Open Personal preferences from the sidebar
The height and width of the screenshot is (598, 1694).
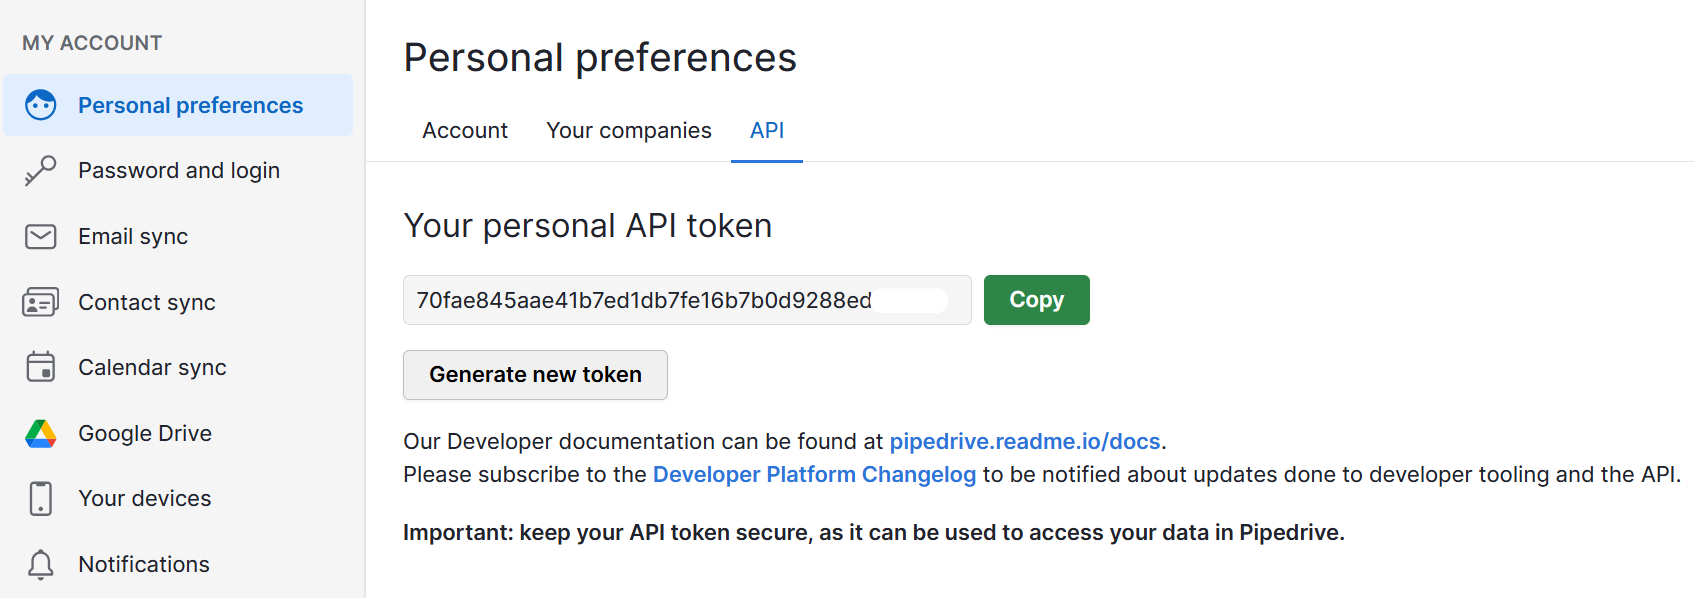(x=190, y=104)
